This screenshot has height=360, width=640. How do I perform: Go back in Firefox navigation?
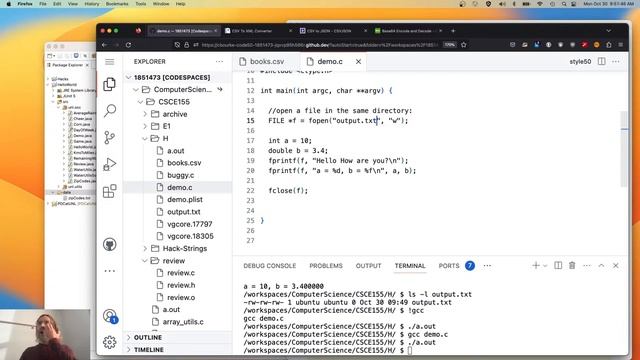(x=104, y=45)
